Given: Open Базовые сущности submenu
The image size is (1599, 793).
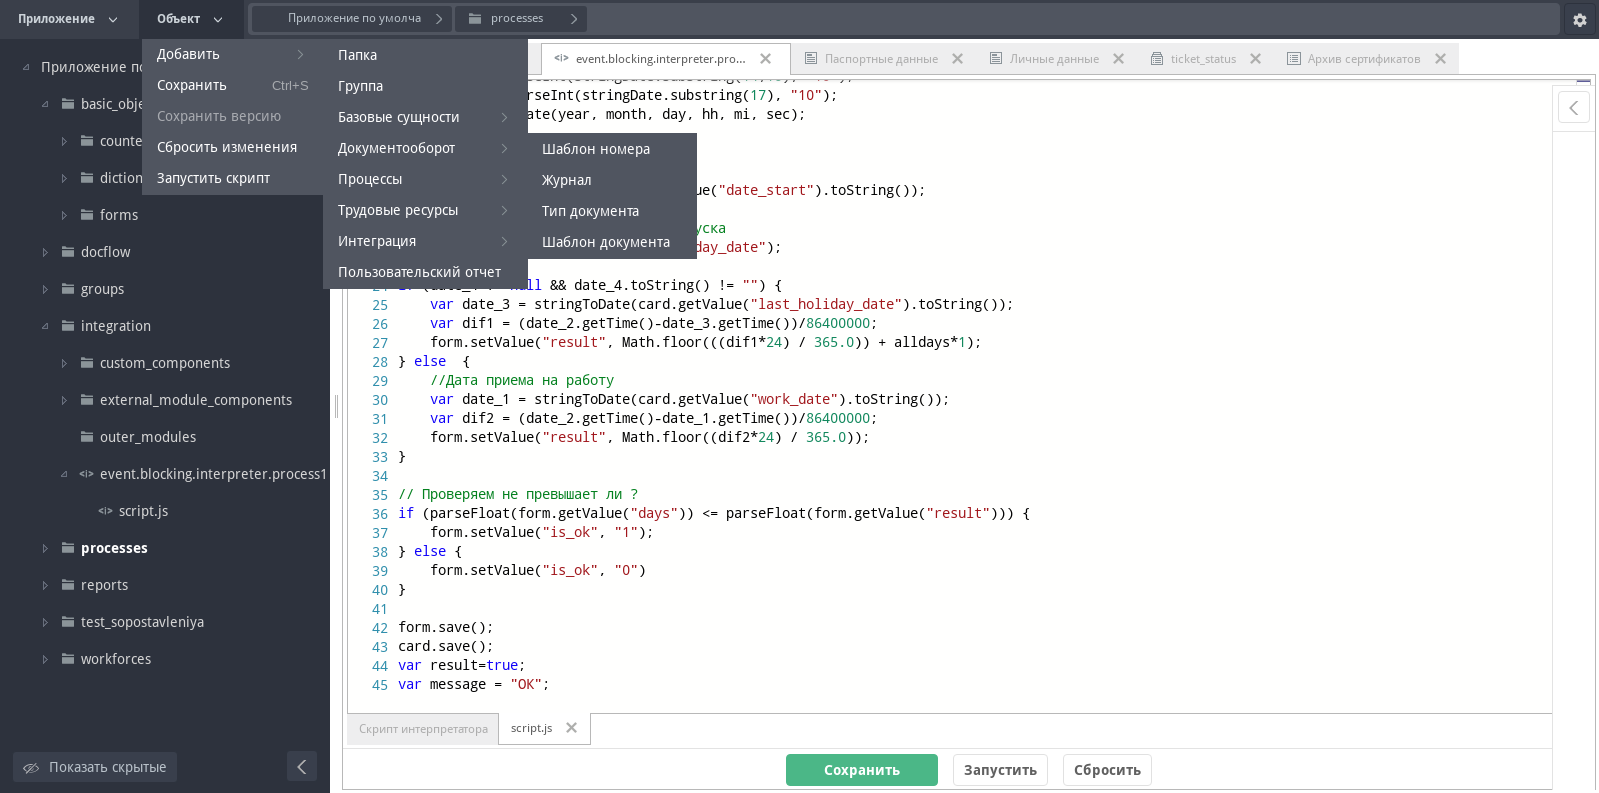Looking at the screenshot, I should [425, 117].
